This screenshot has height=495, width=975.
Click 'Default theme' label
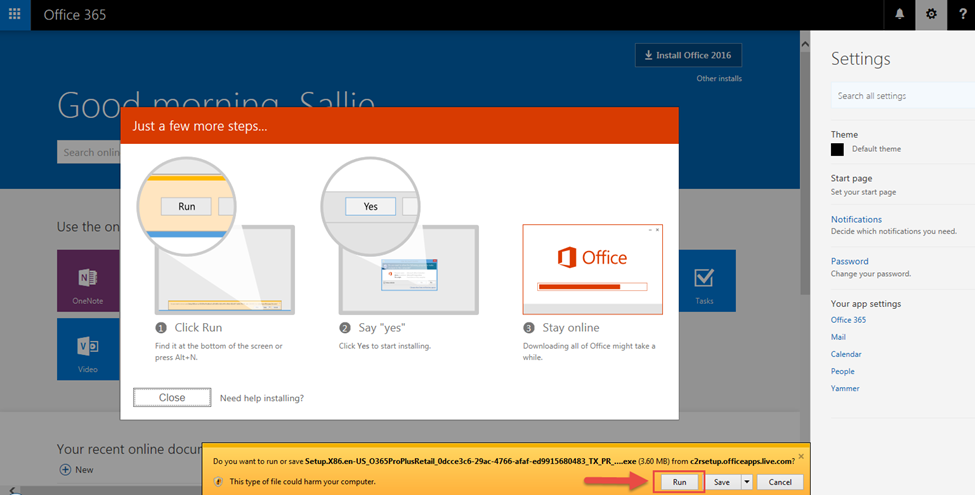[x=876, y=149]
